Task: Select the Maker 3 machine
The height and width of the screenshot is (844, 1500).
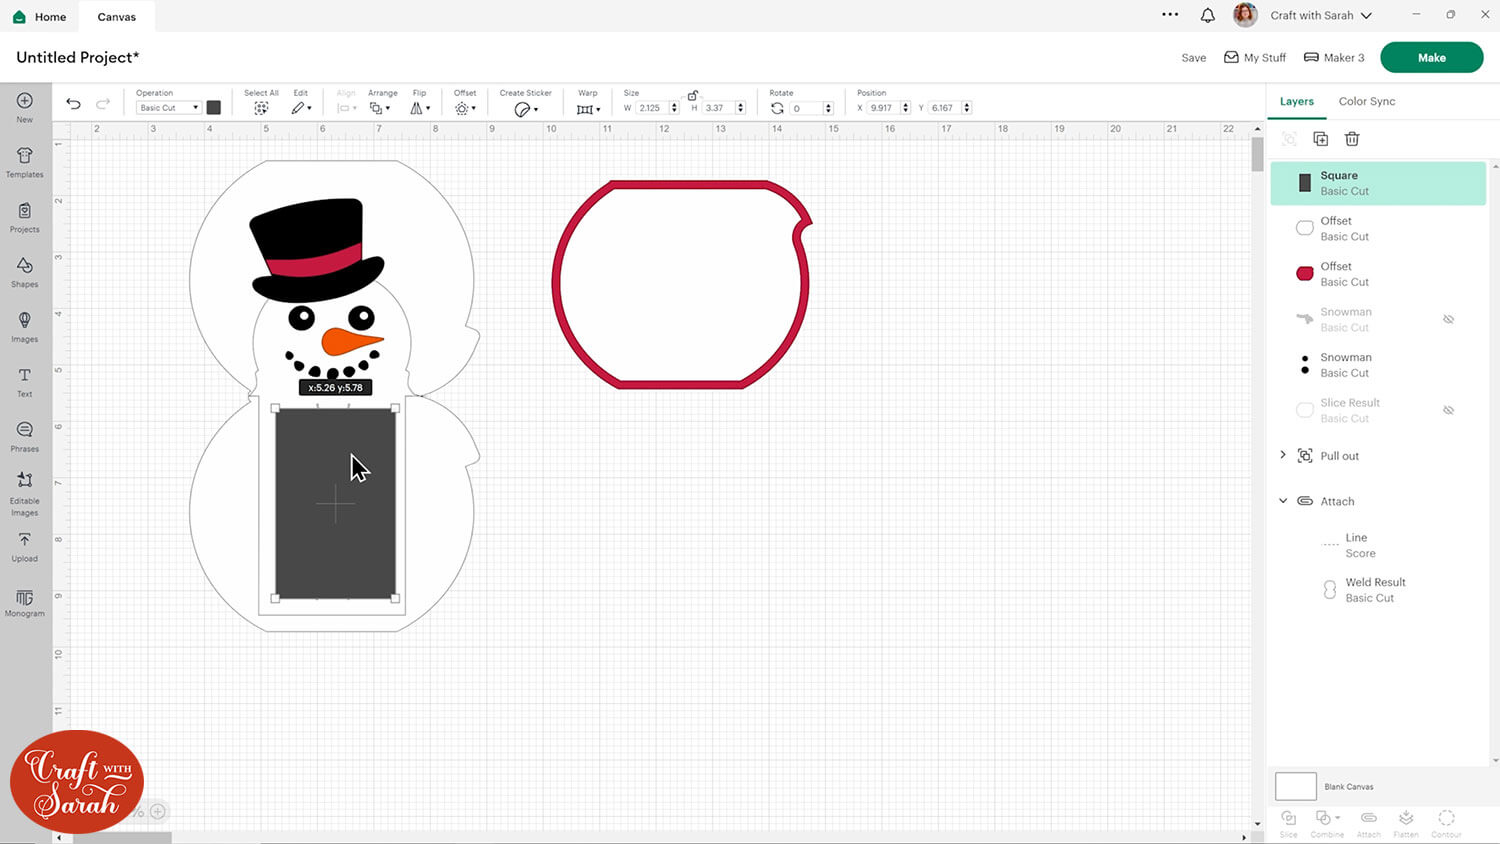Action: 1334,58
